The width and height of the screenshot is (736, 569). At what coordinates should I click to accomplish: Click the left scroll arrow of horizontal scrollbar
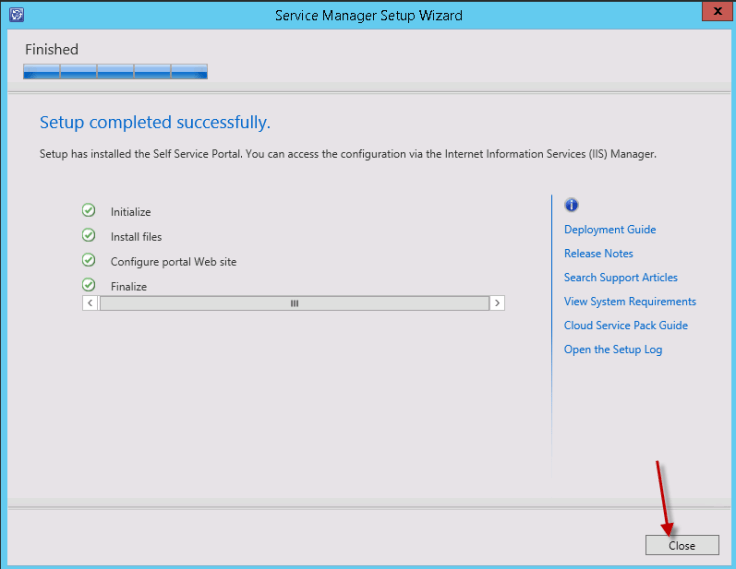click(90, 303)
